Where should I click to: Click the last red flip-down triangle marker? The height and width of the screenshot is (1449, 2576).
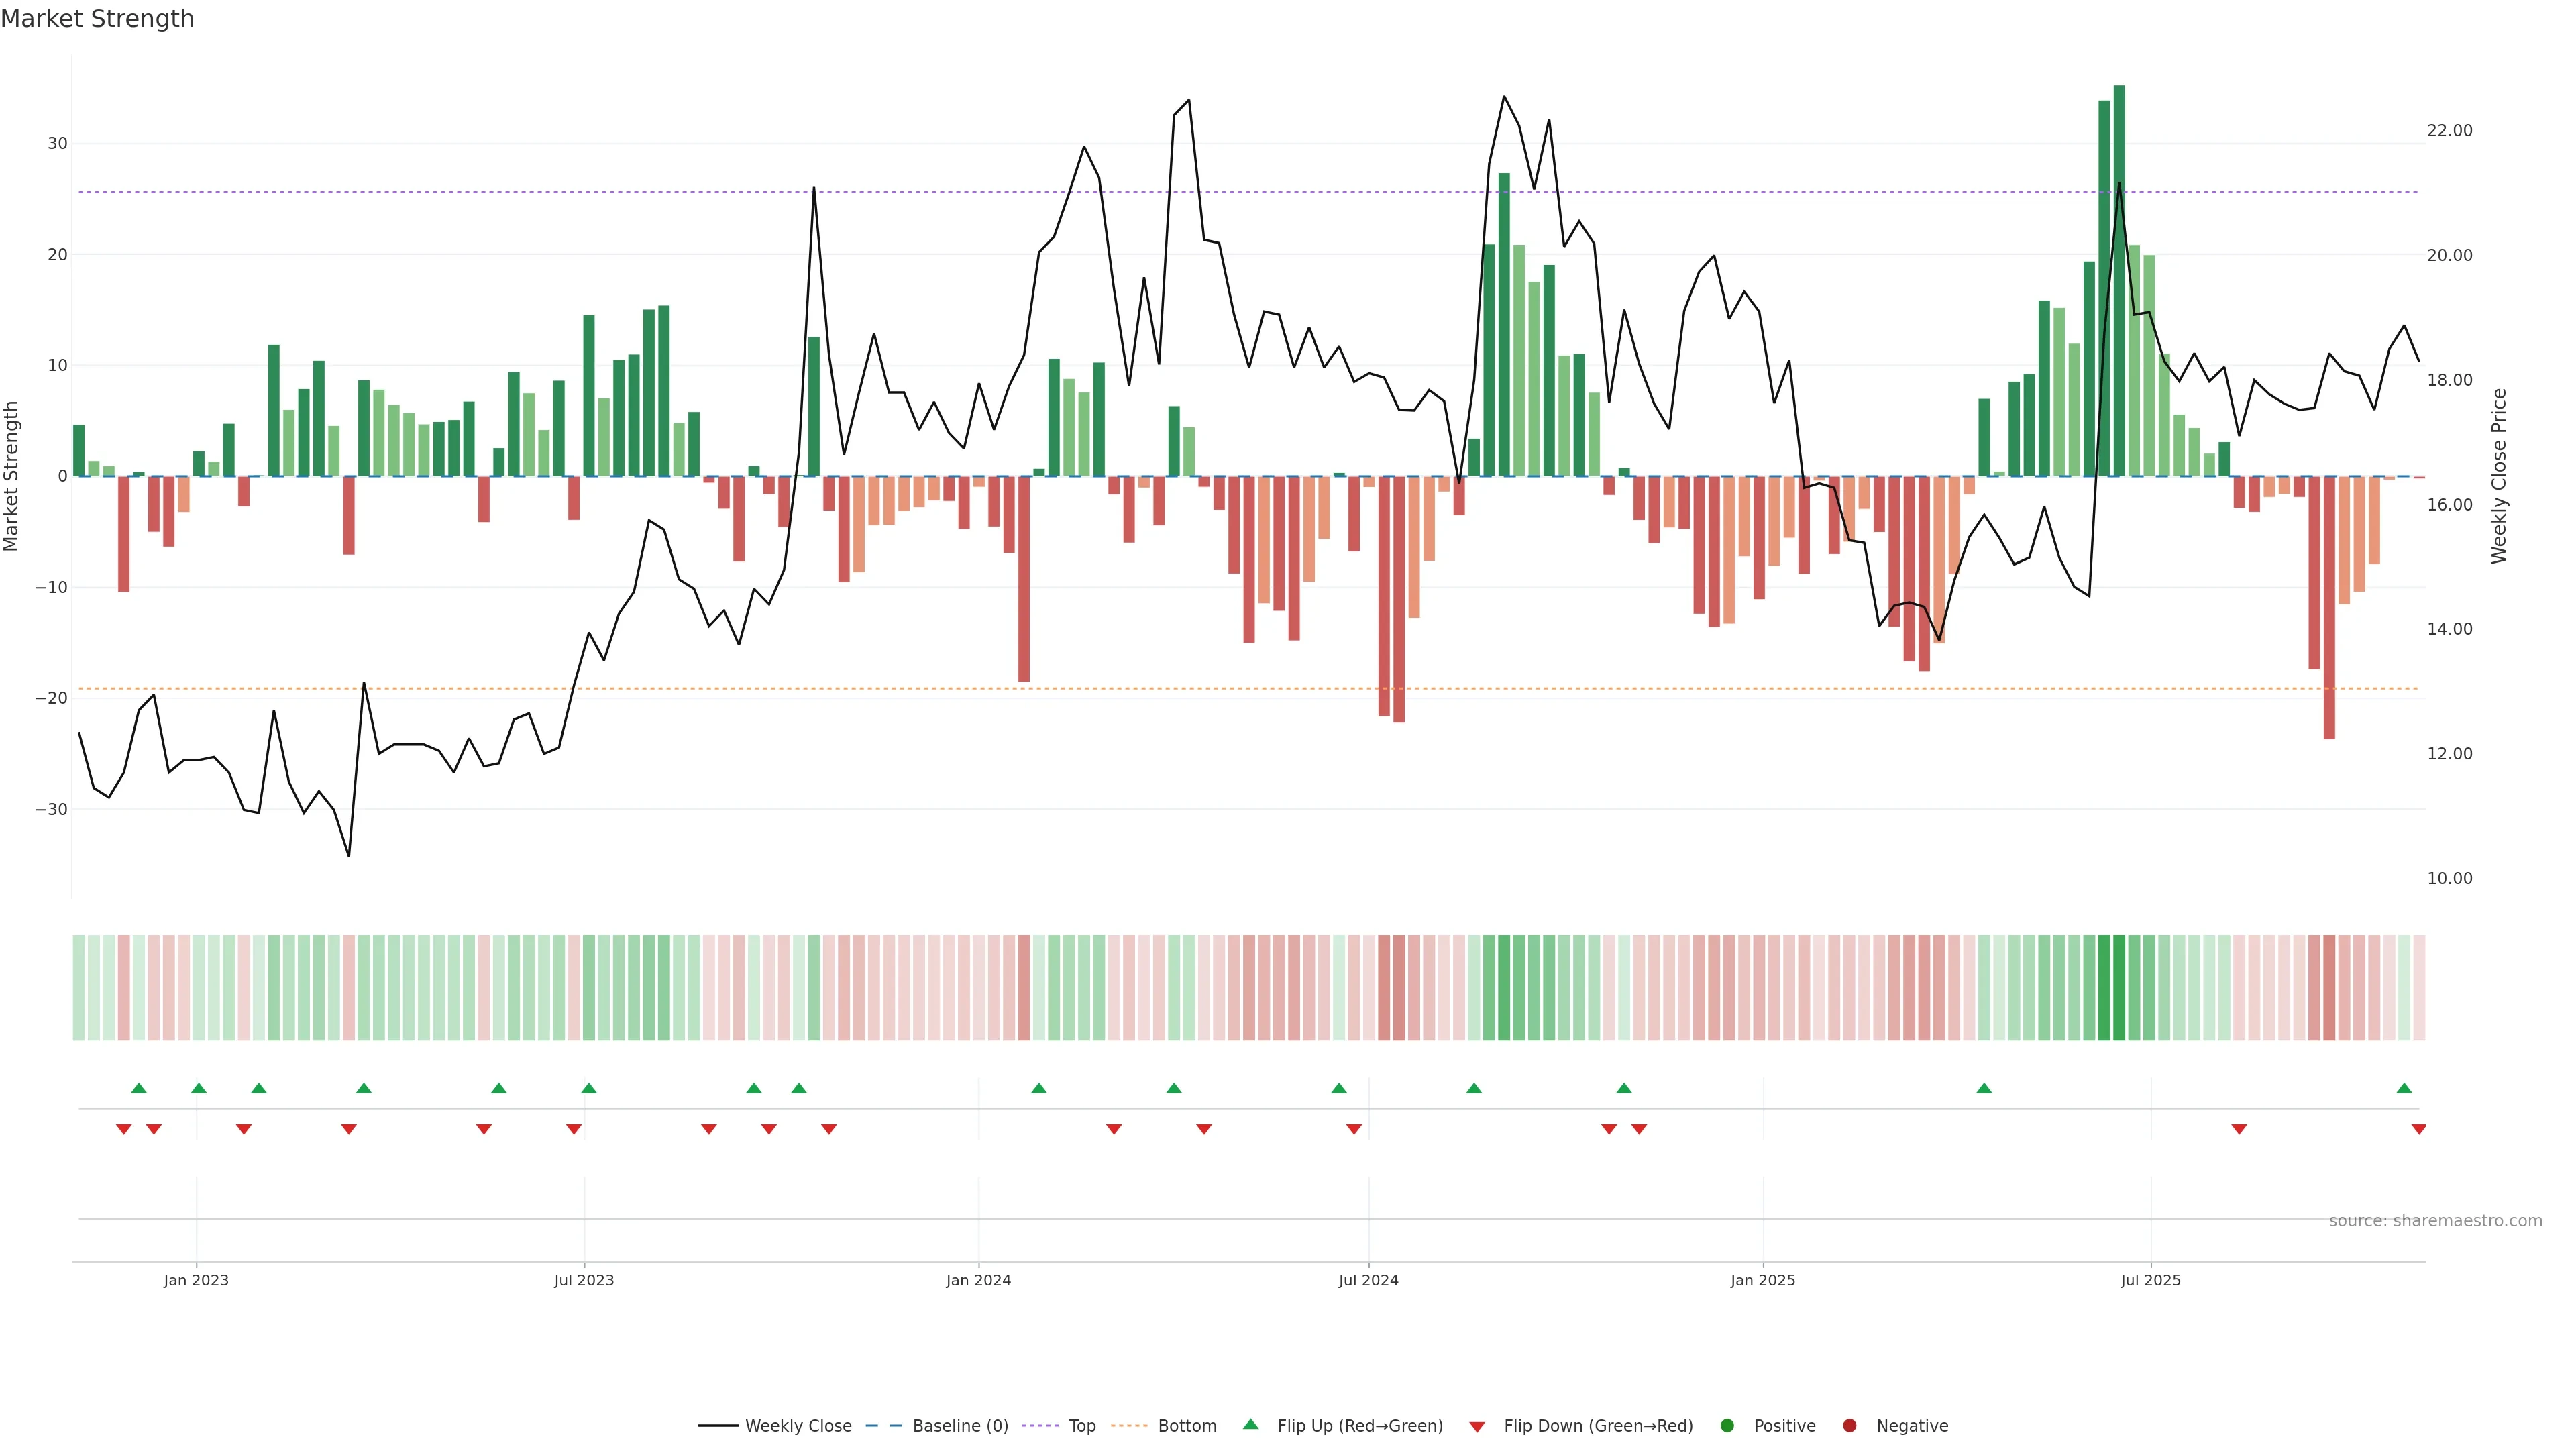pyautogui.click(x=2418, y=1129)
